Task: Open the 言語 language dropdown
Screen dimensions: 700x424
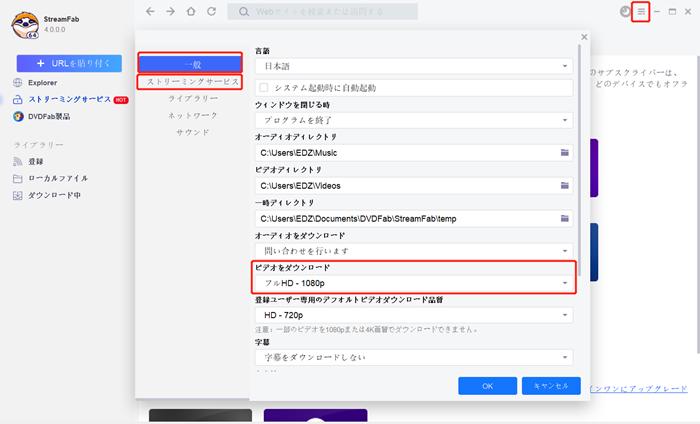Action: (414, 66)
